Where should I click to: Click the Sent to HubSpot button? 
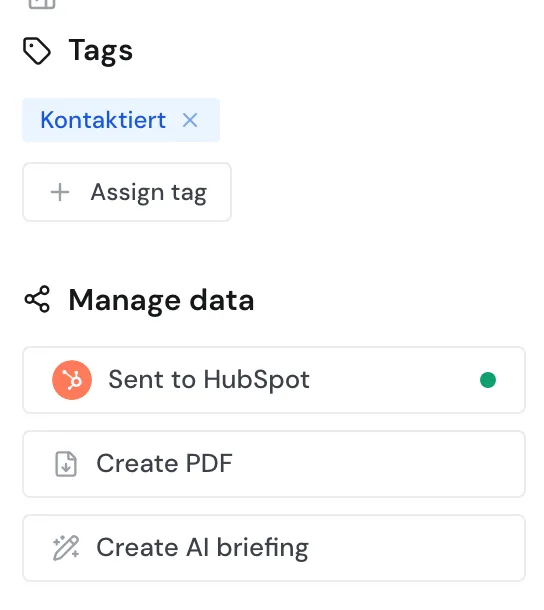click(274, 380)
